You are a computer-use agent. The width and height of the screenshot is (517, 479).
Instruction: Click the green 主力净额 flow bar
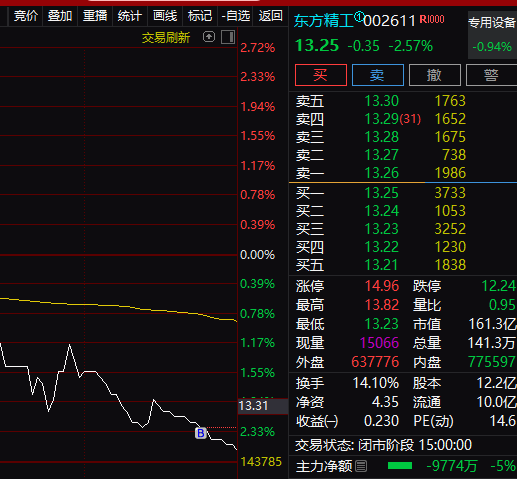pos(400,466)
